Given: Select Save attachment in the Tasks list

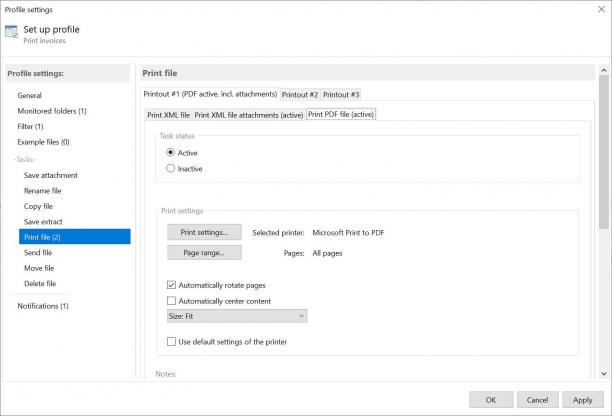Looking at the screenshot, I should [51, 175].
